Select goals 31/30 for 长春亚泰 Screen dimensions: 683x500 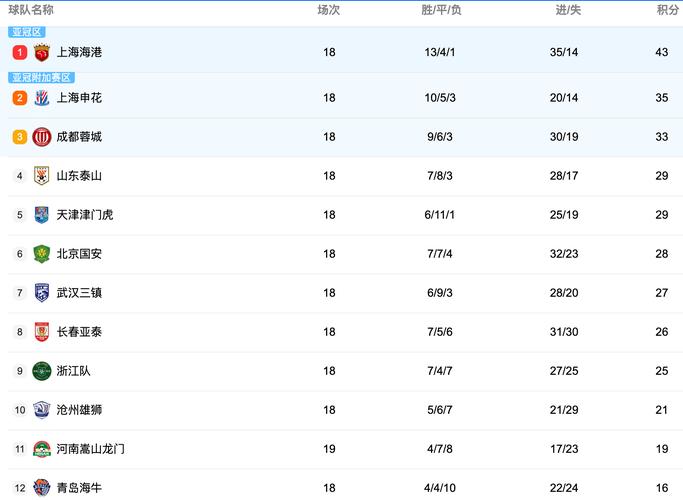(x=564, y=332)
